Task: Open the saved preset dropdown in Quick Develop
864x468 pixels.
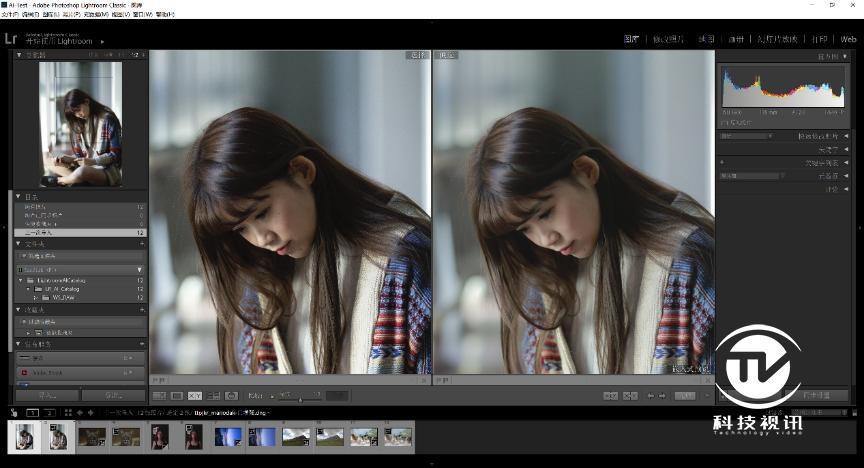Action: click(747, 136)
